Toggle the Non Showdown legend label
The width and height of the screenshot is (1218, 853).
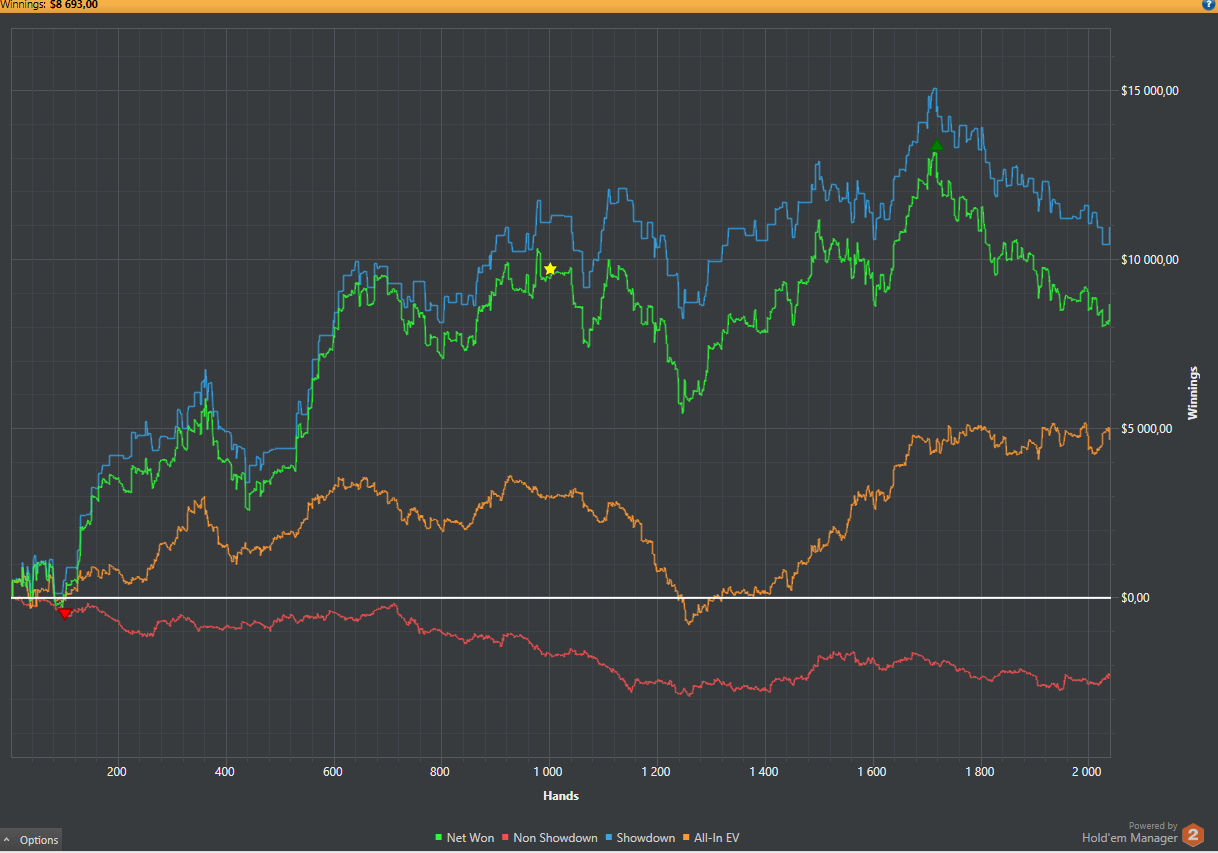pyautogui.click(x=555, y=838)
